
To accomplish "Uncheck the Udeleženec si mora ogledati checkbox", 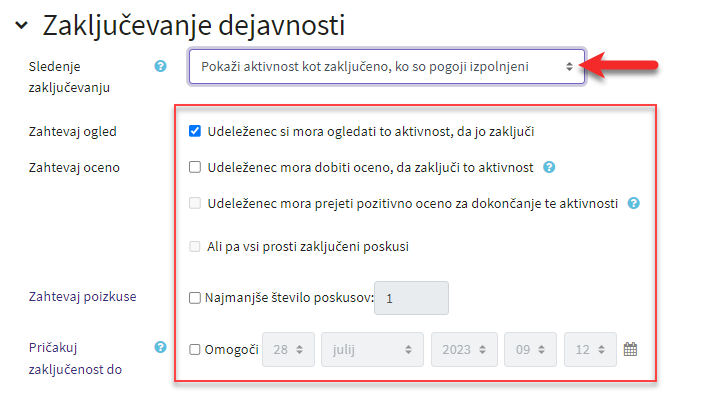I will 195,131.
